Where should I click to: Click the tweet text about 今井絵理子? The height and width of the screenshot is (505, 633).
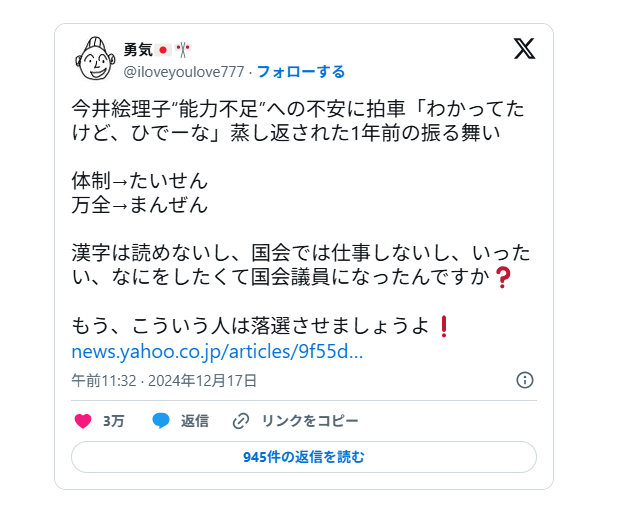coord(298,121)
